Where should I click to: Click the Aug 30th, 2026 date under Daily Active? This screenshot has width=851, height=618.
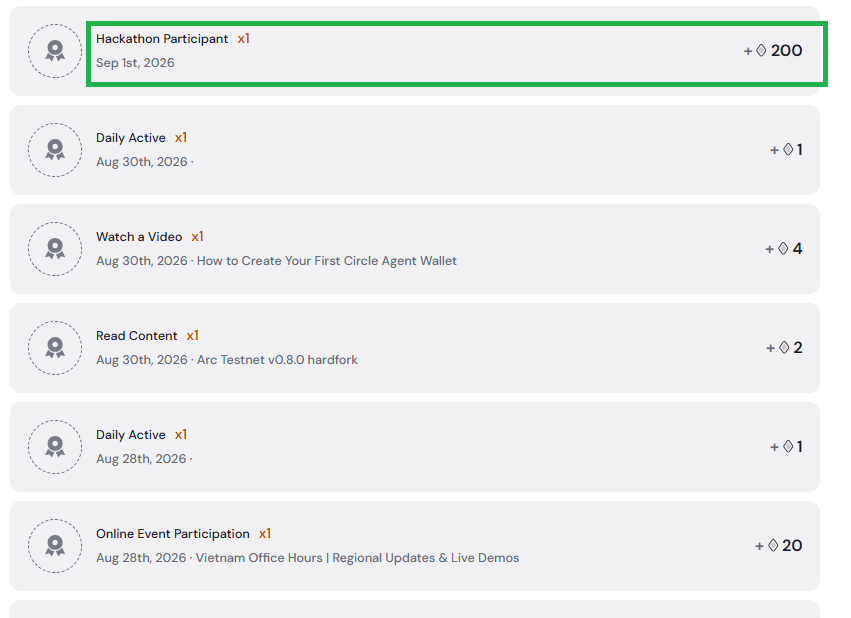point(142,162)
